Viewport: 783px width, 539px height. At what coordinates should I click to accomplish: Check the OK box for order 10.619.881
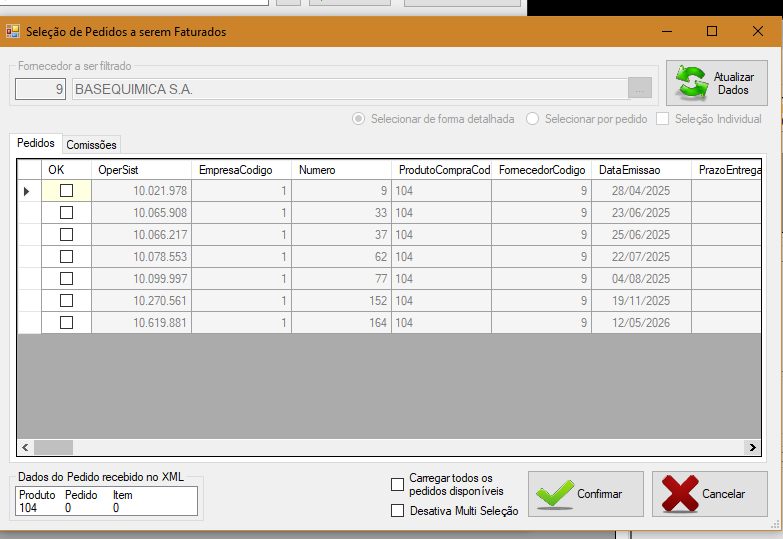[66, 322]
